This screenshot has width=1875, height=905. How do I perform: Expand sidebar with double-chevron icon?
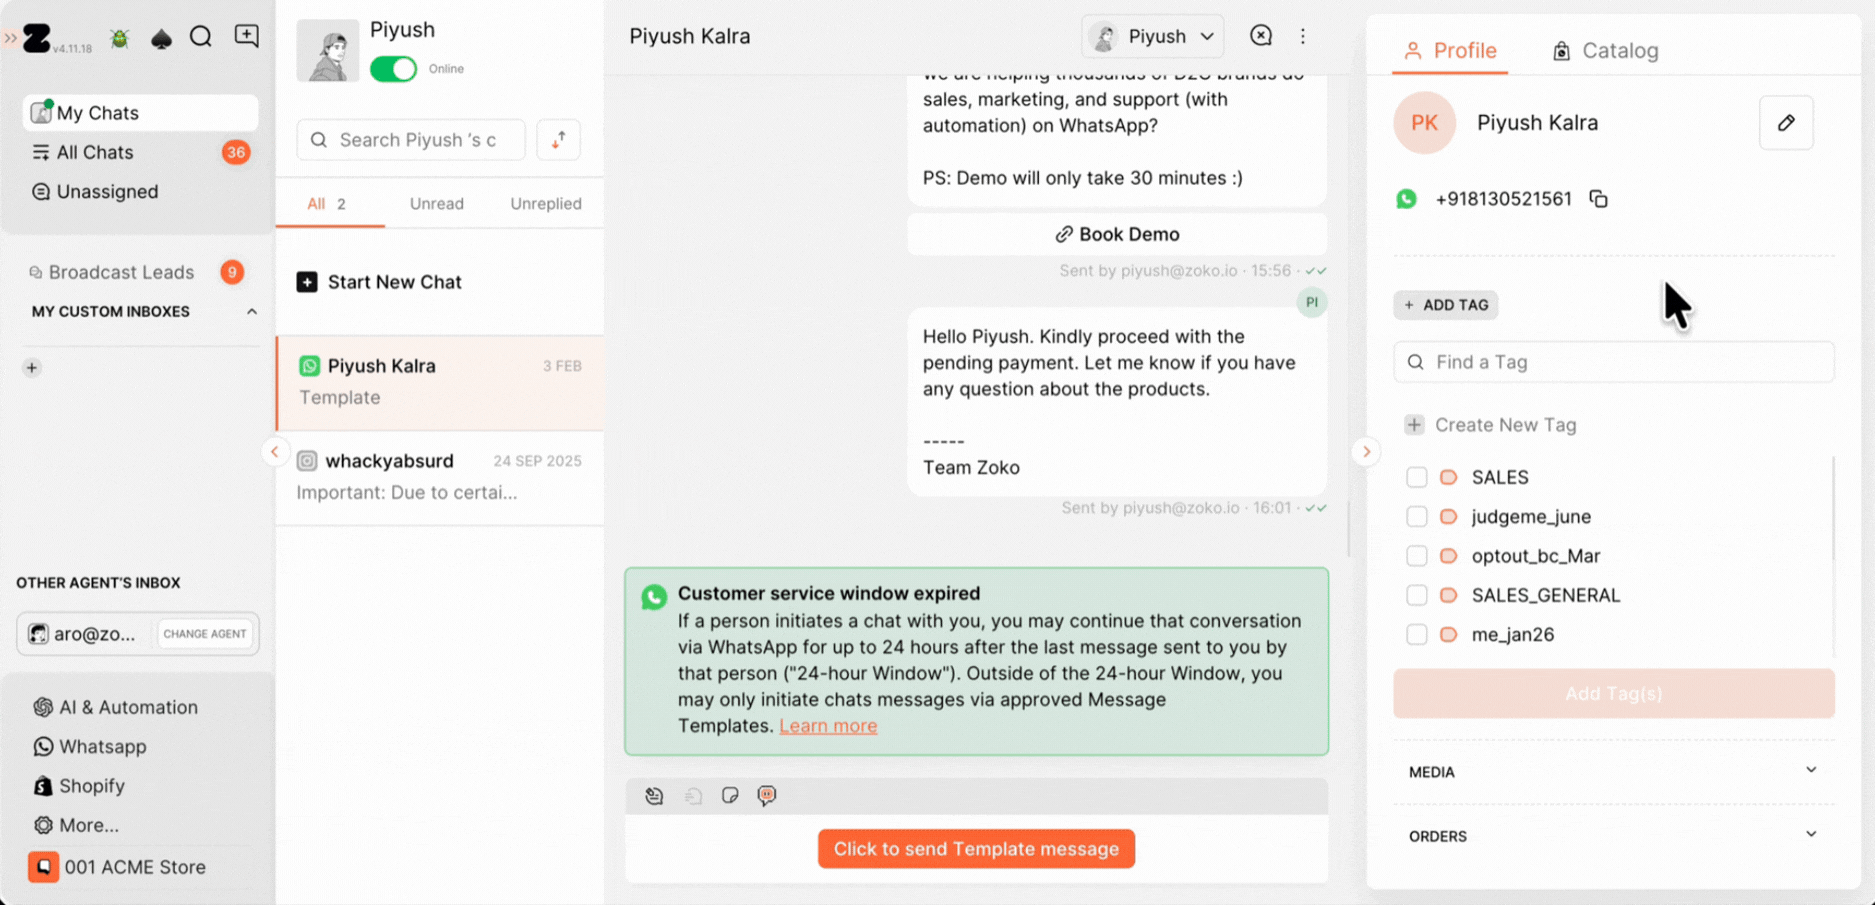[10, 38]
